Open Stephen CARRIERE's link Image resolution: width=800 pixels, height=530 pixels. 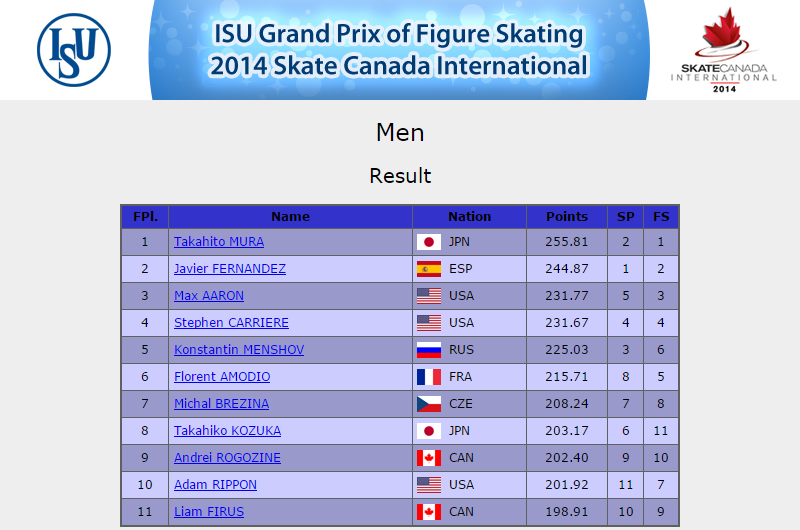[231, 323]
